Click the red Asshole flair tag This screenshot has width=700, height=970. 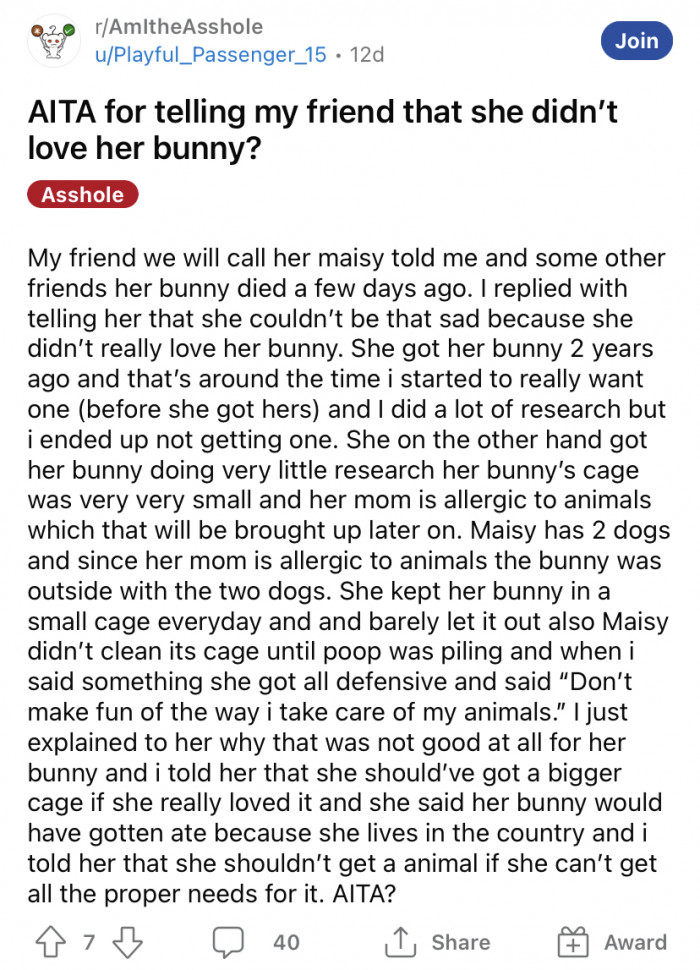[x=83, y=194]
